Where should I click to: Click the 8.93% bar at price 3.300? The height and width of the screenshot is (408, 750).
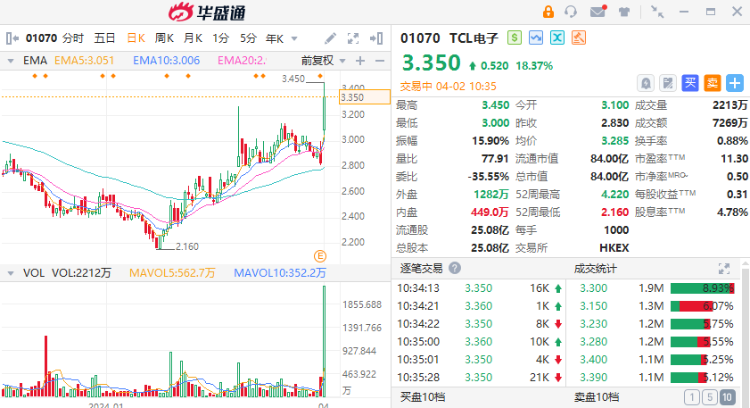pyautogui.click(x=702, y=288)
